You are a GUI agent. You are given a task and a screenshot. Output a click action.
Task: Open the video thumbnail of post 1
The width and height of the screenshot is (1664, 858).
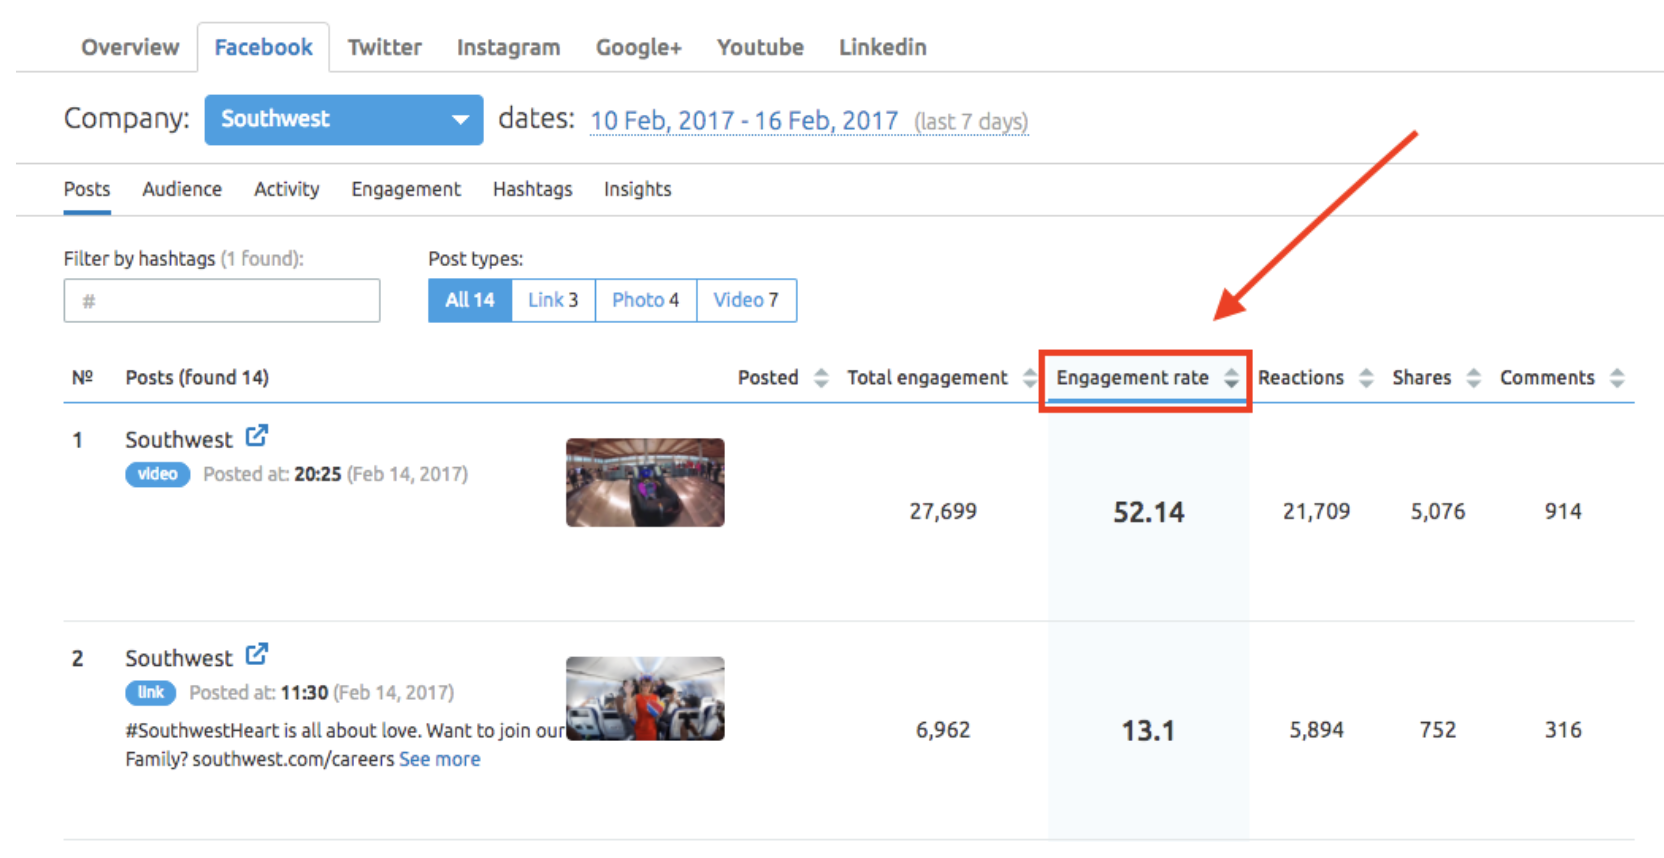tap(645, 482)
